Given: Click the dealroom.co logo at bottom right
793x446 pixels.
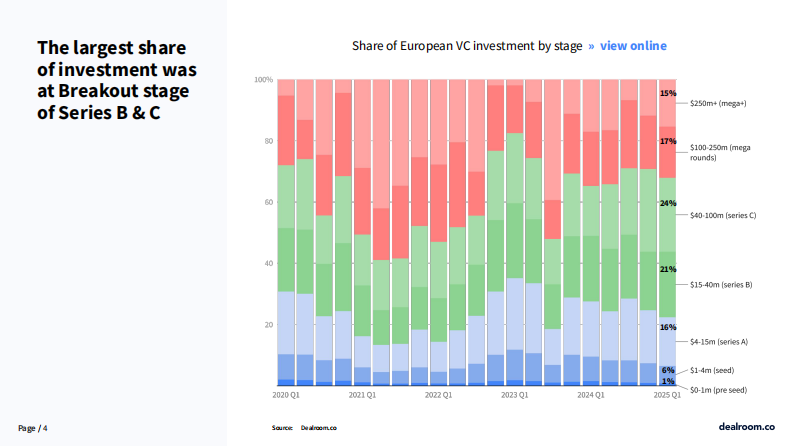Looking at the screenshot, I should pyautogui.click(x=747, y=427).
